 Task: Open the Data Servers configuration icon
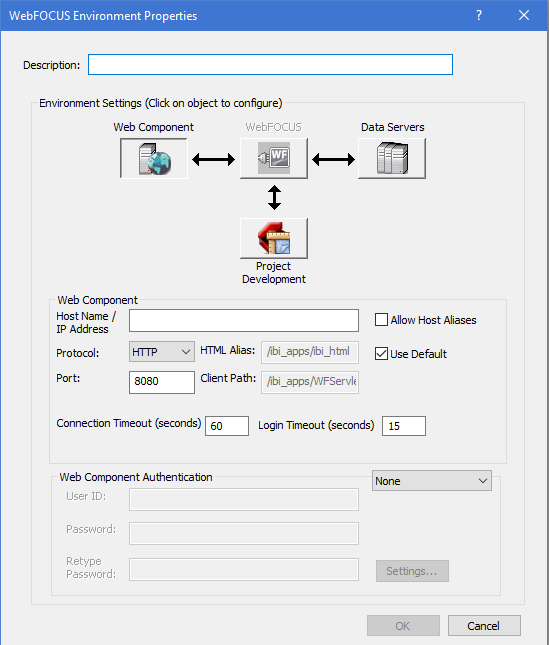[x=392, y=158]
